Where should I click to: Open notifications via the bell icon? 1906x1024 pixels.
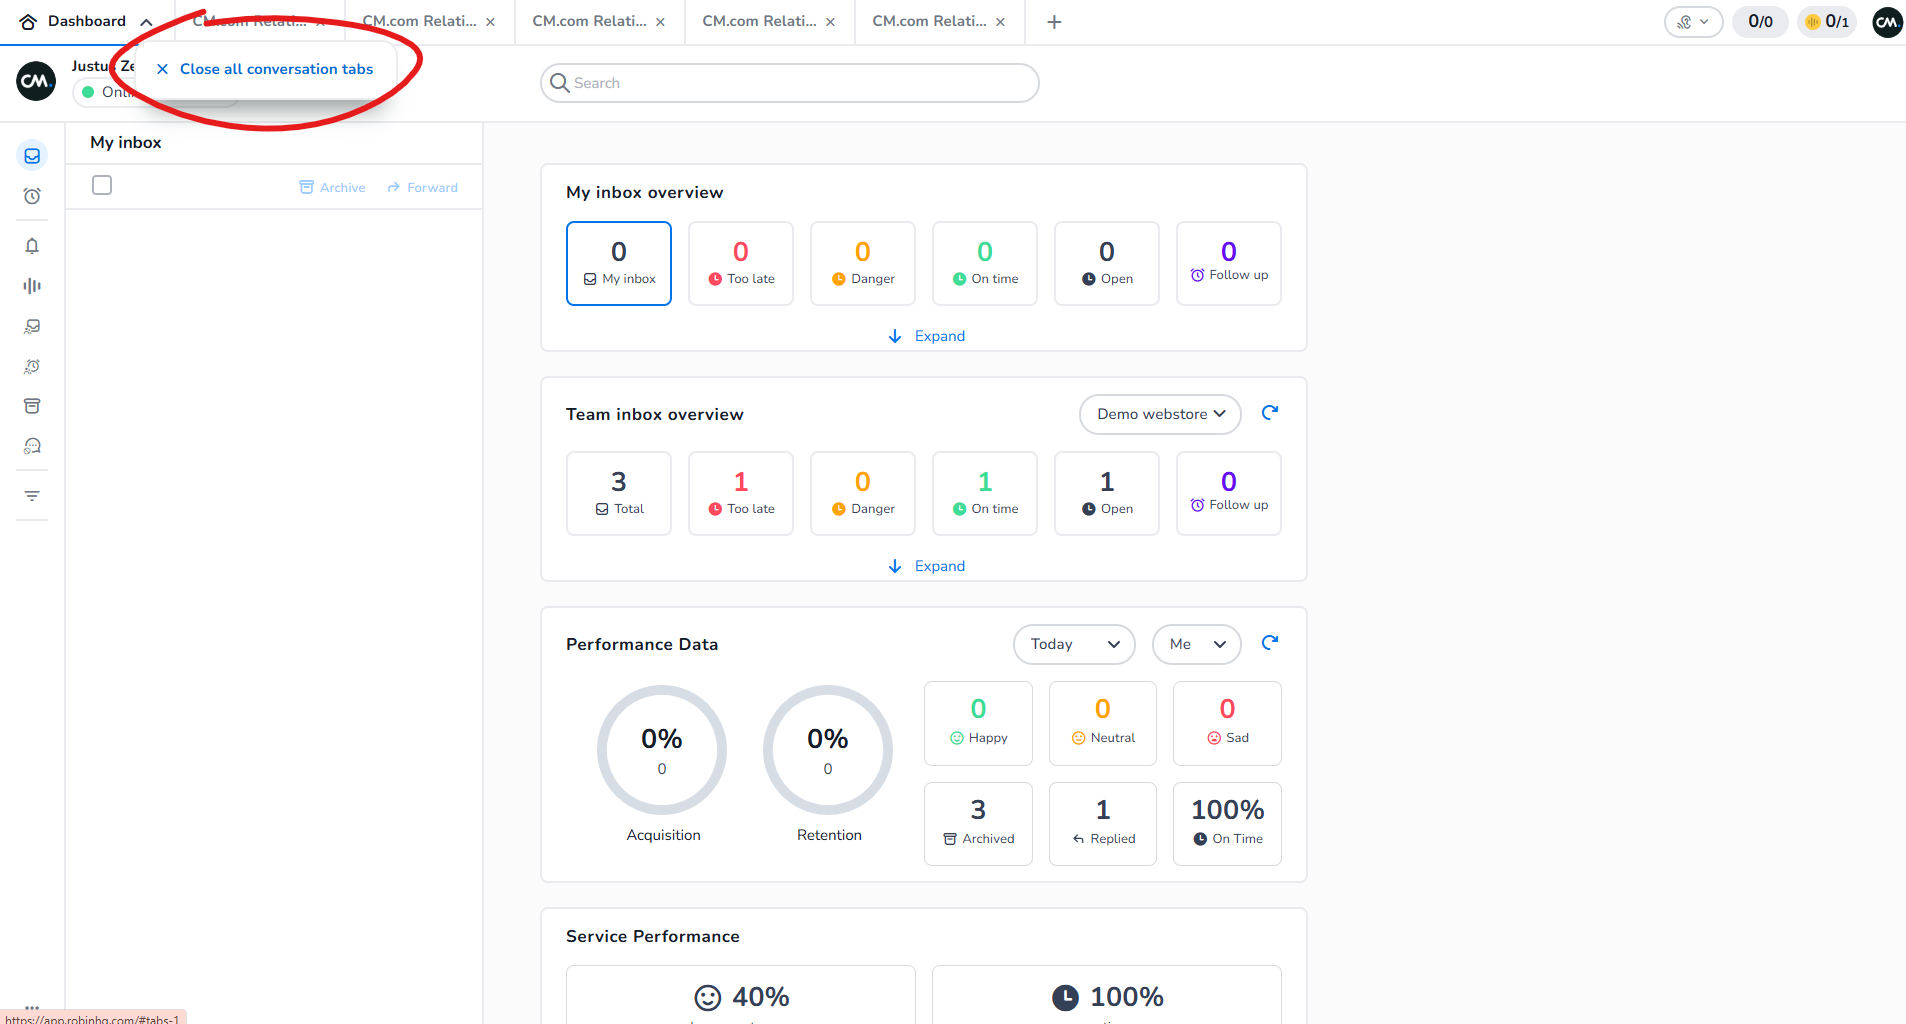[32, 246]
